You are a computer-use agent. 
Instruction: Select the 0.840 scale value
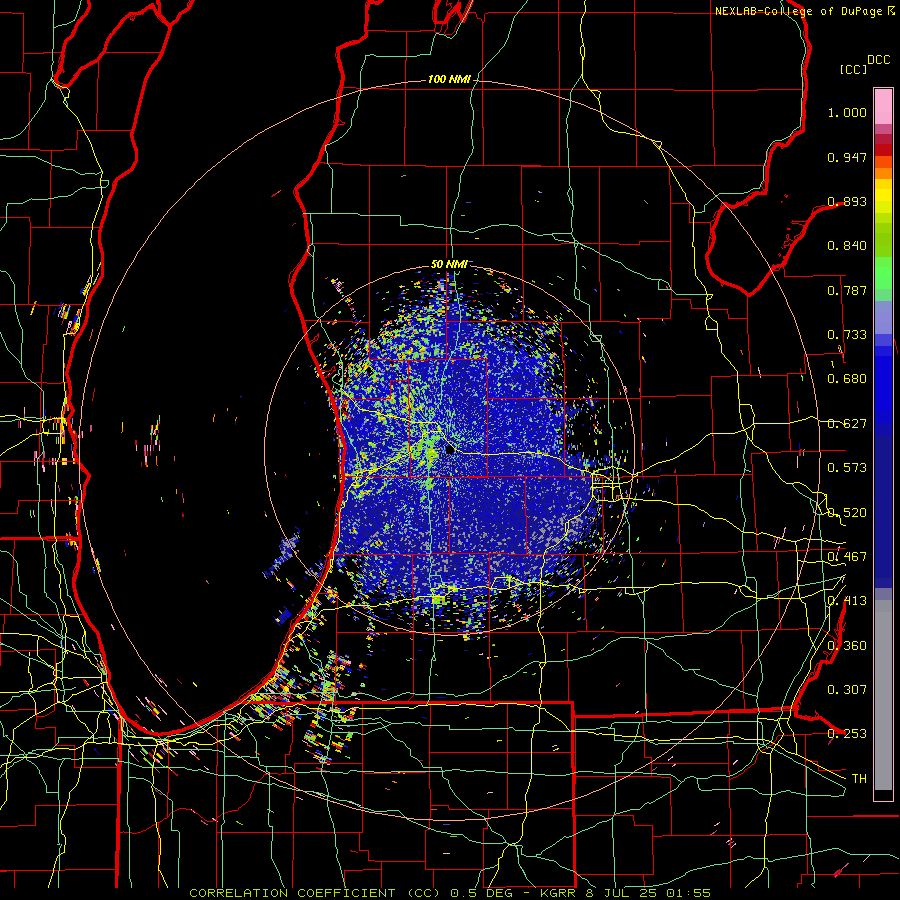(x=847, y=246)
